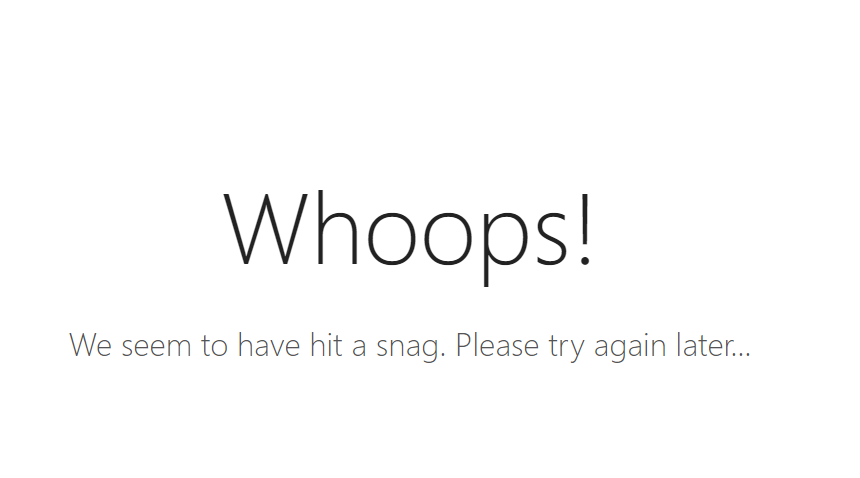Select the word have in the message
Image resolution: width=860 pixels, height=478 pixels.
[269, 345]
